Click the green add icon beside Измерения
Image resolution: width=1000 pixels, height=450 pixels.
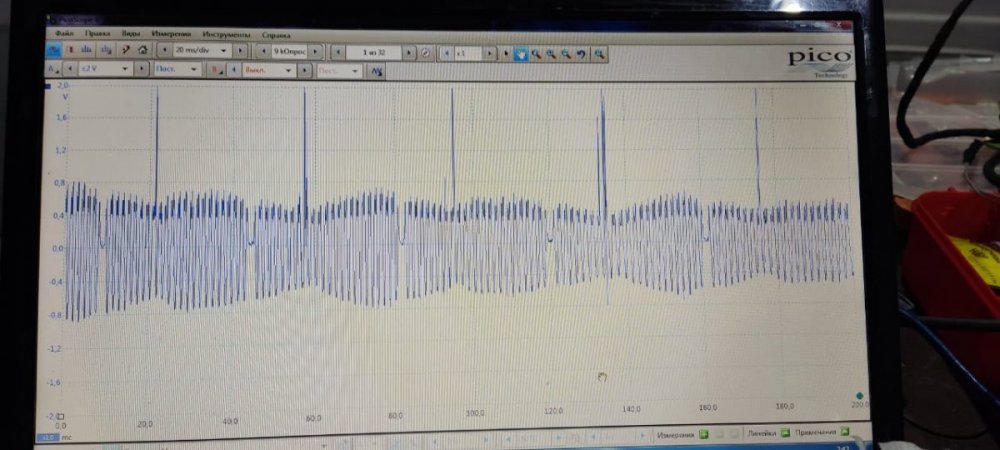(x=703, y=434)
